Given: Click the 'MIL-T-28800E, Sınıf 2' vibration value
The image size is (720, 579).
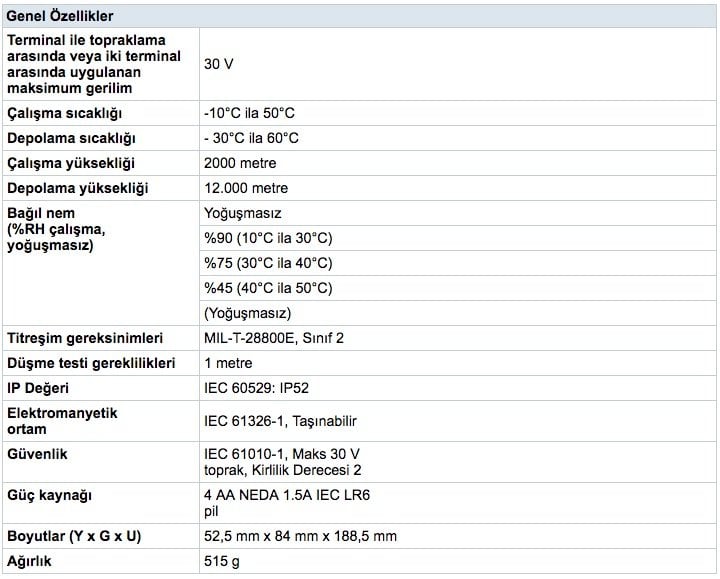Looking at the screenshot, I should coord(274,338).
